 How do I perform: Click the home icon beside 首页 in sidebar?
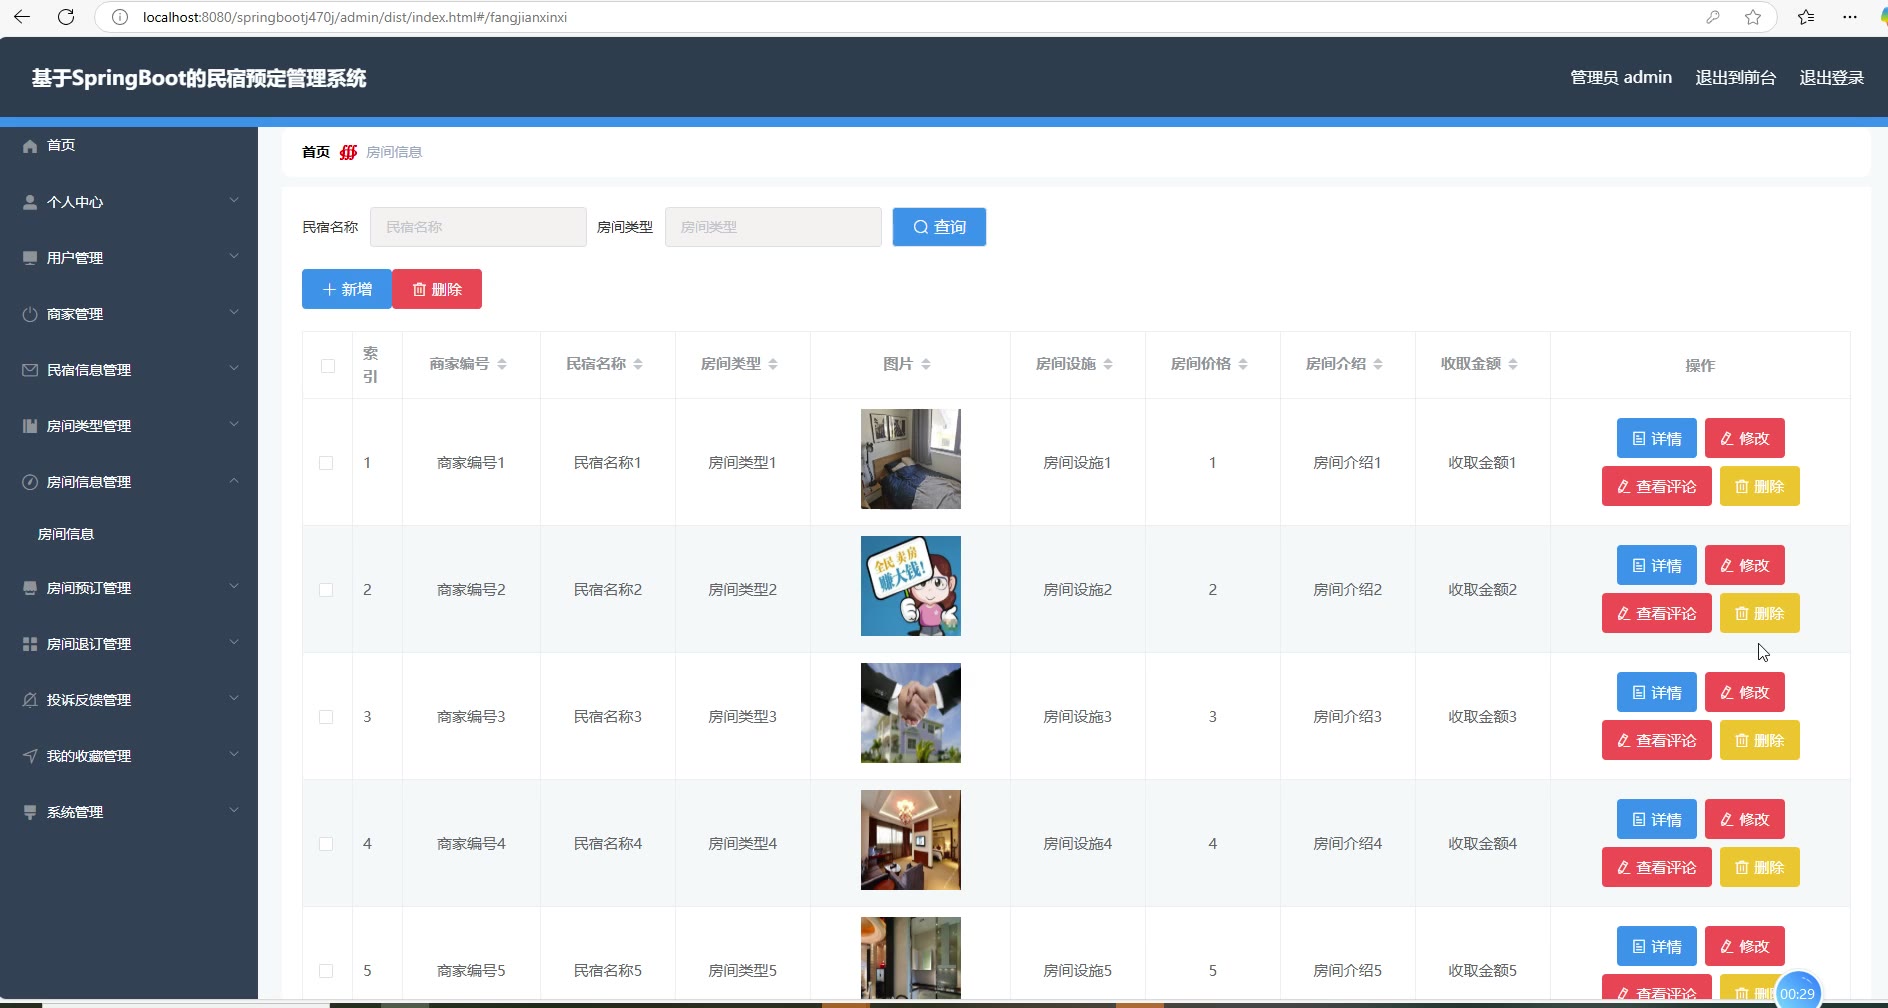coord(30,146)
